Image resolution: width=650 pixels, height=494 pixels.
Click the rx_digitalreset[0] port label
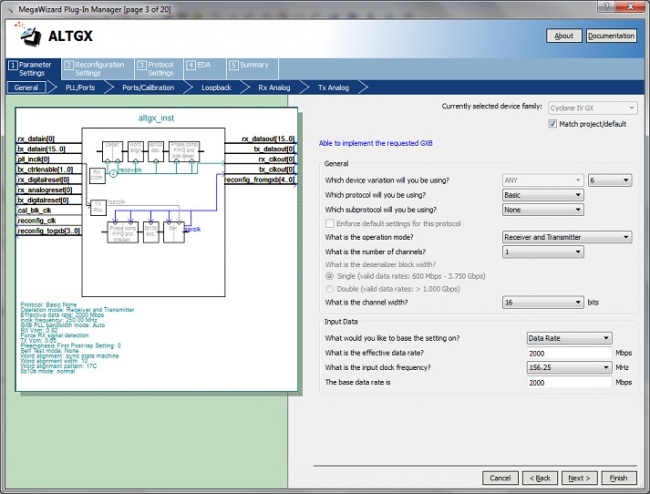(43, 179)
